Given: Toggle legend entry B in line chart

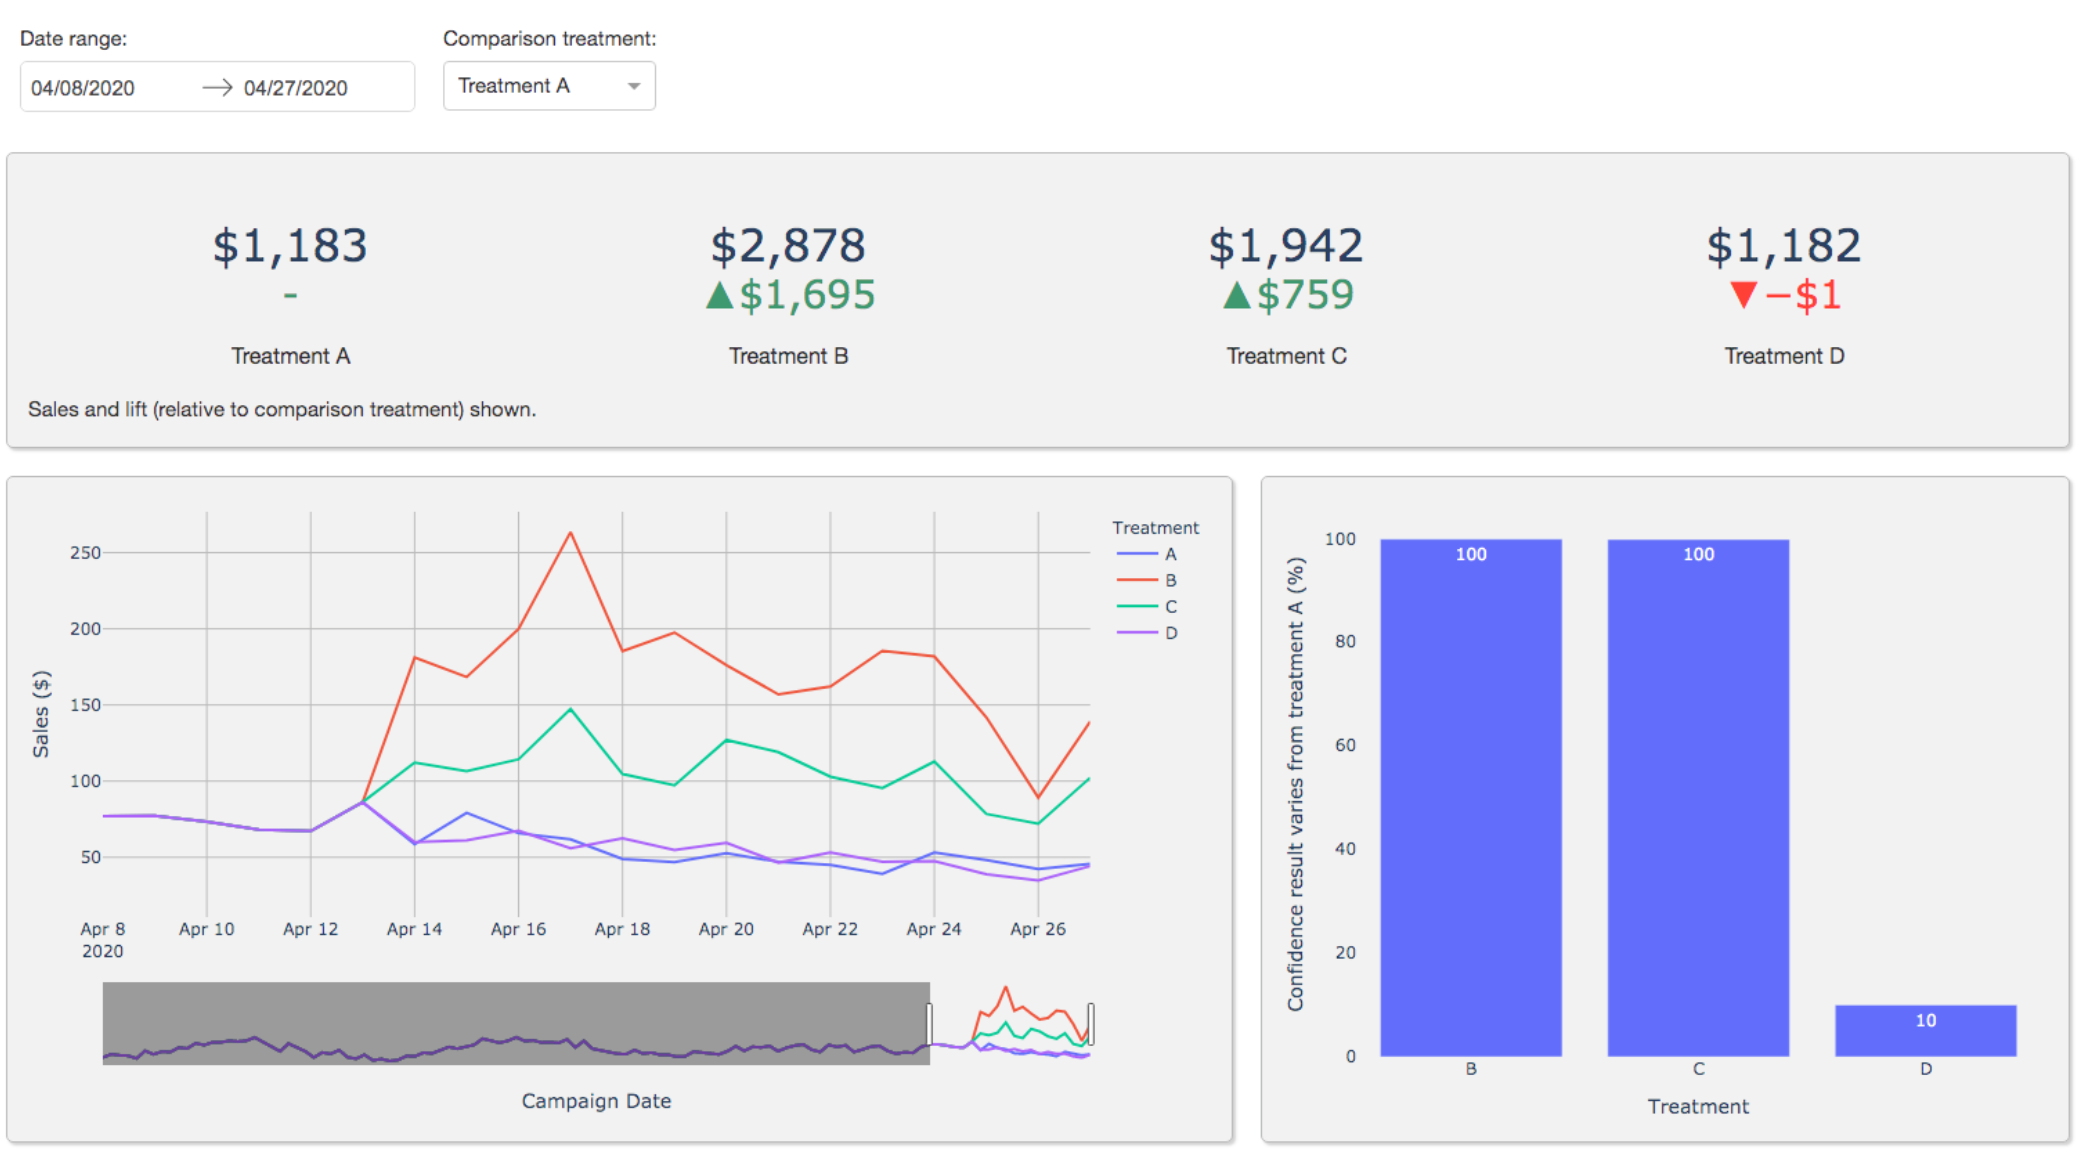Looking at the screenshot, I should click(1147, 580).
